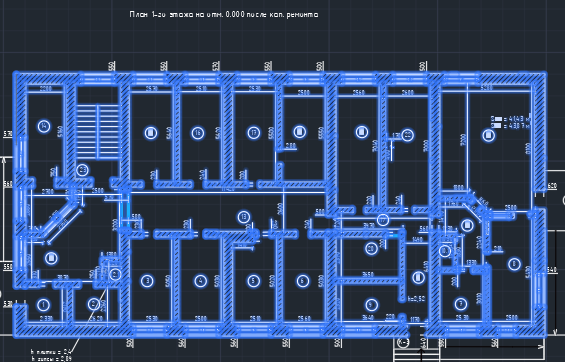Select the K-3 circular callout marker
The image size is (565, 362).
403,343
